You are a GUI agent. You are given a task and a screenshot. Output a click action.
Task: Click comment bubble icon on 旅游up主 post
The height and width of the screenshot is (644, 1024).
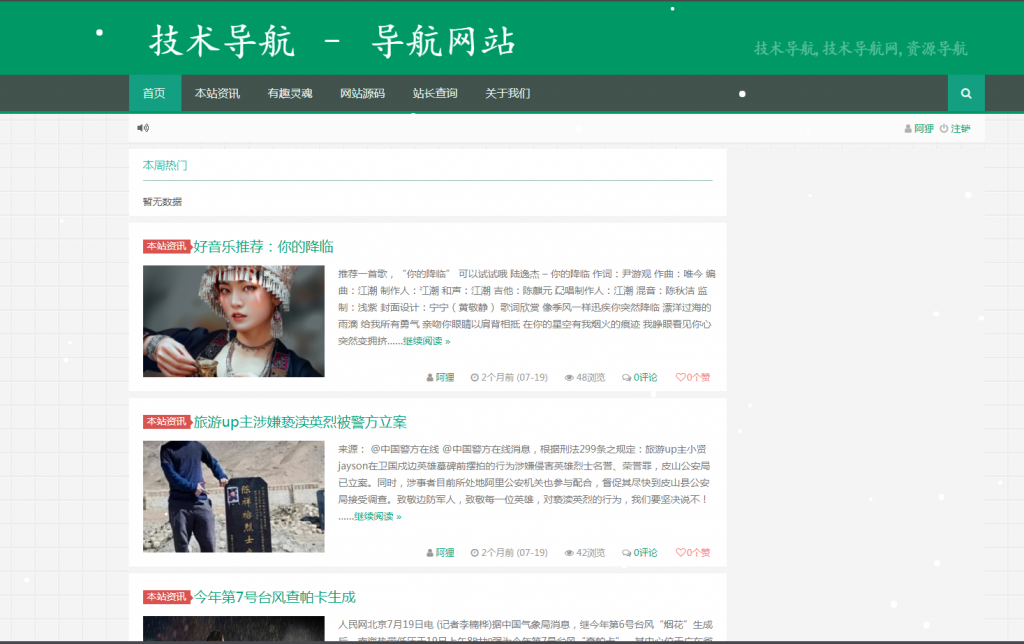(x=626, y=553)
